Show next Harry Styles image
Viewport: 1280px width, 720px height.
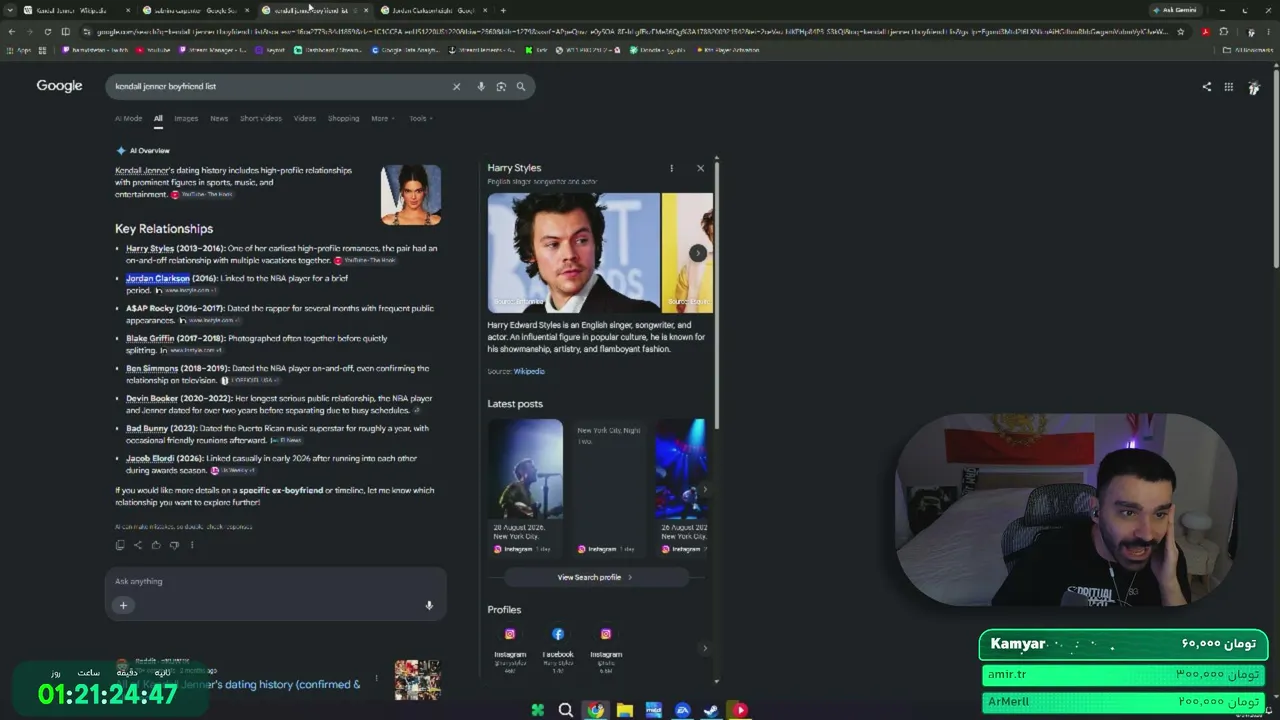pos(698,253)
